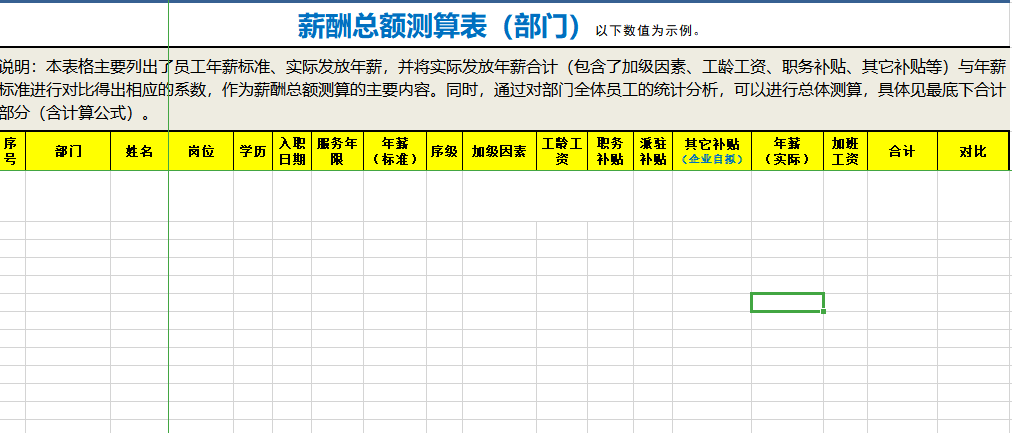The height and width of the screenshot is (433, 1012).
Task: Click the 年薪（标准）header cell
Action: coord(395,151)
